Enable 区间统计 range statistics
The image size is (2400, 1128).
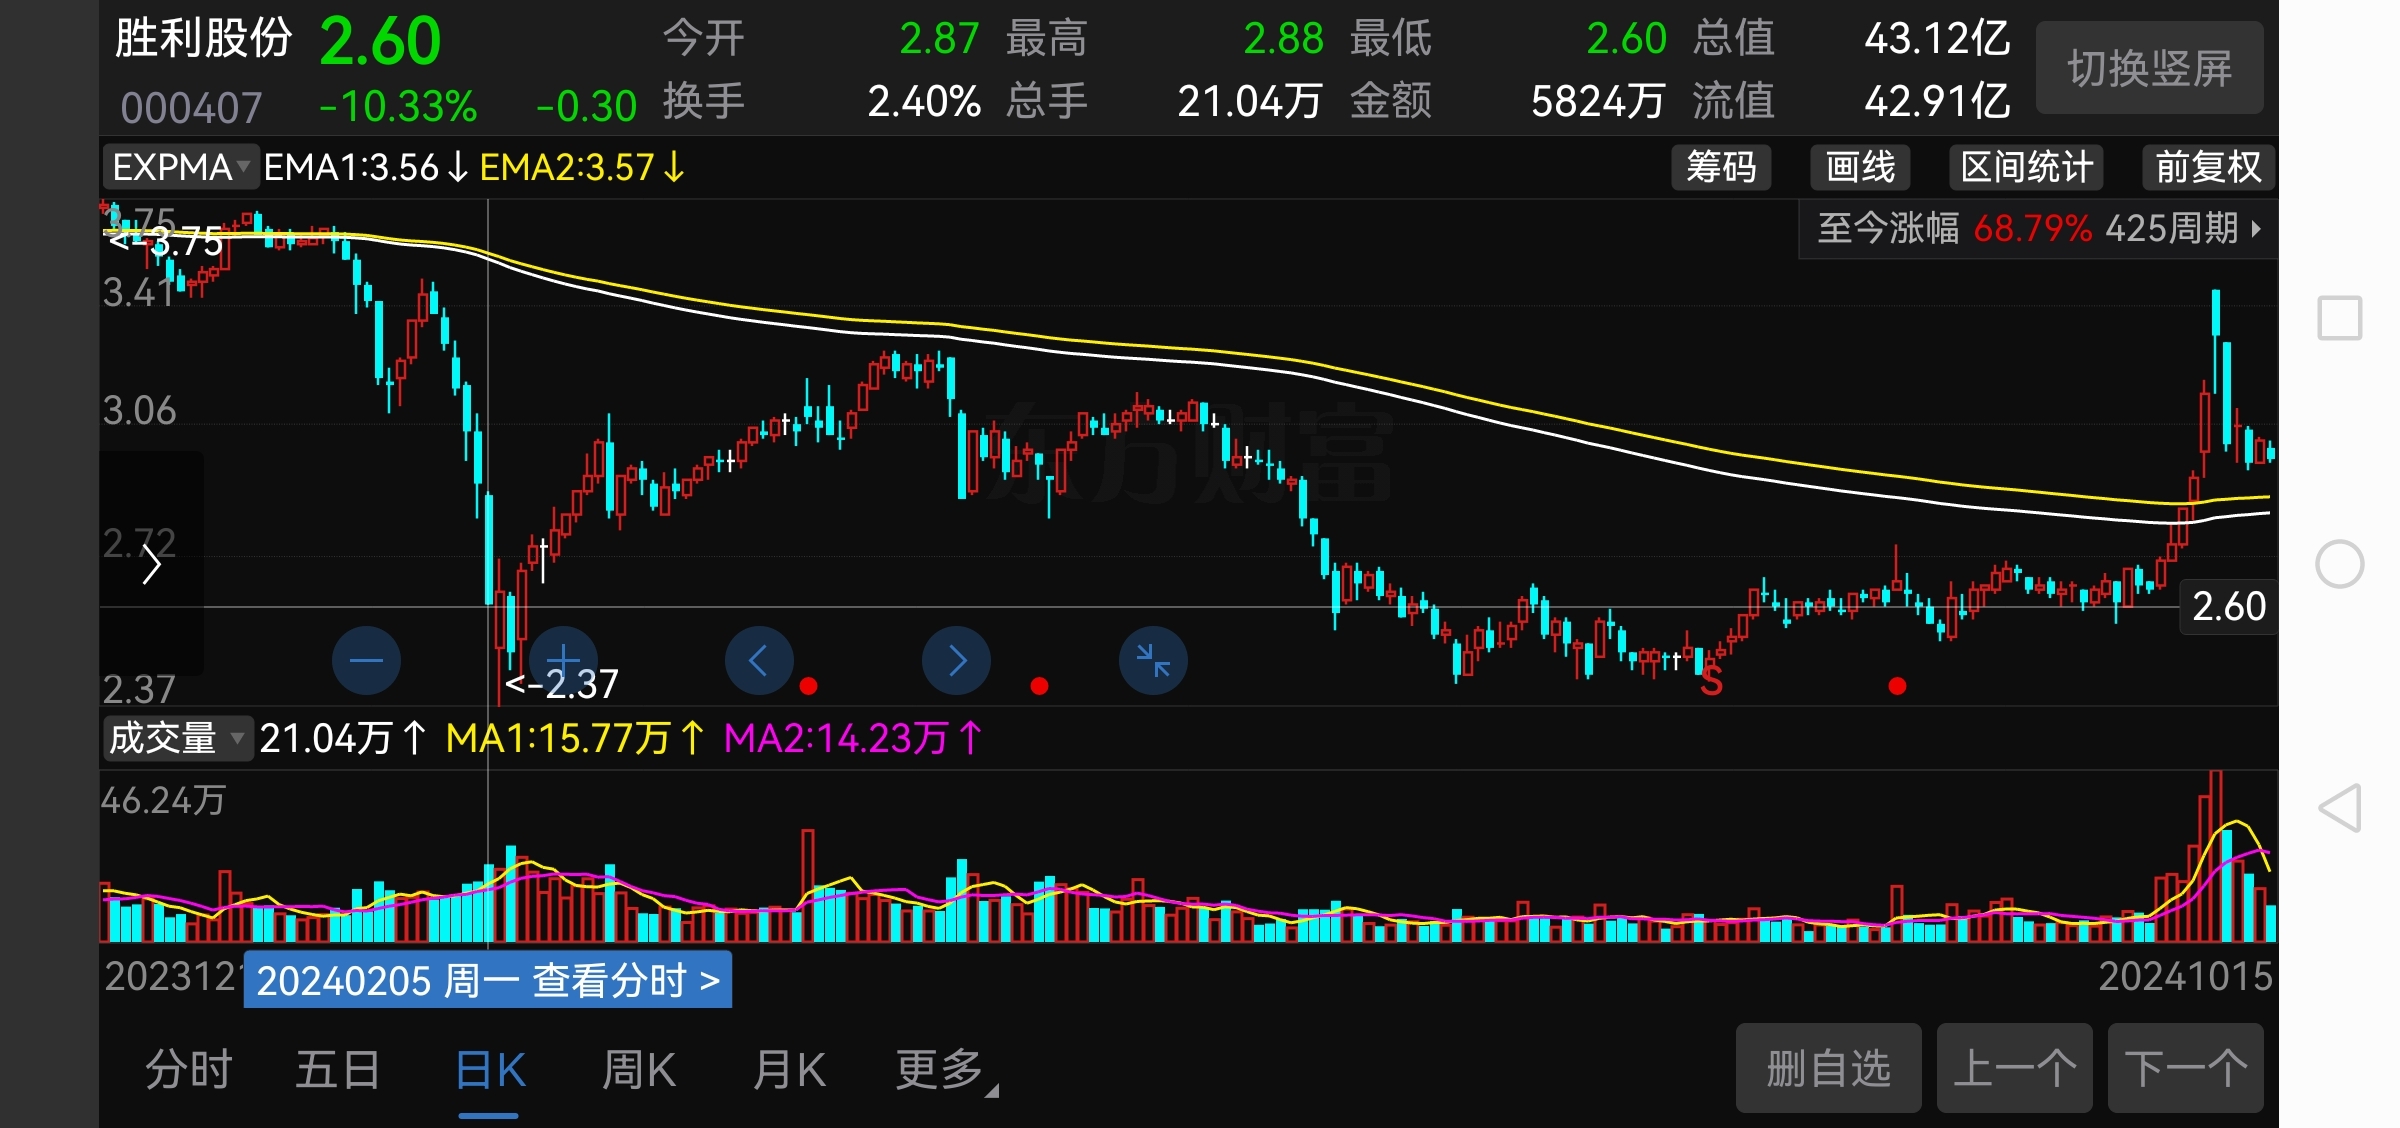click(2026, 167)
